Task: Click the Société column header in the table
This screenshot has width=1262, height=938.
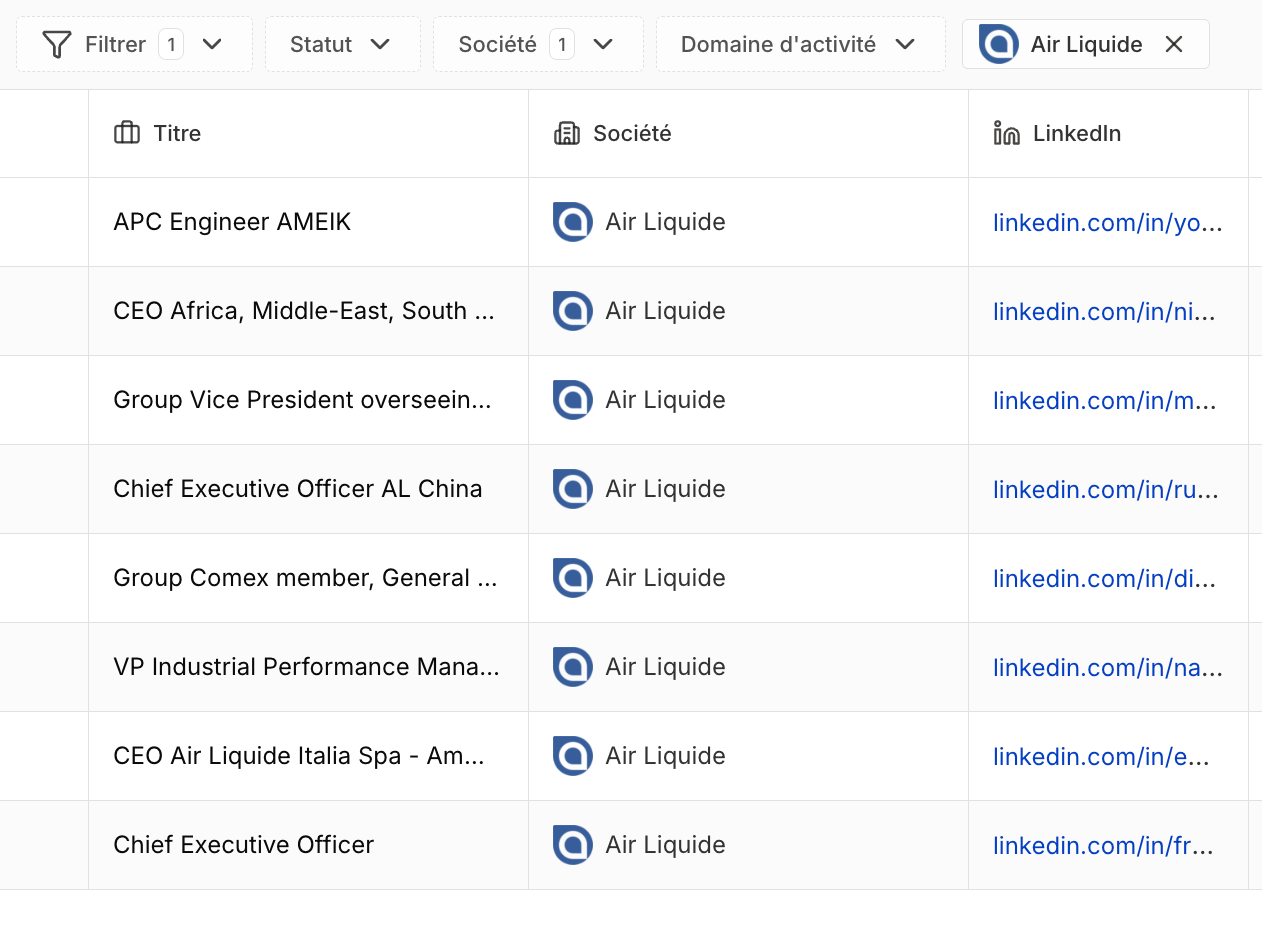Action: point(748,133)
